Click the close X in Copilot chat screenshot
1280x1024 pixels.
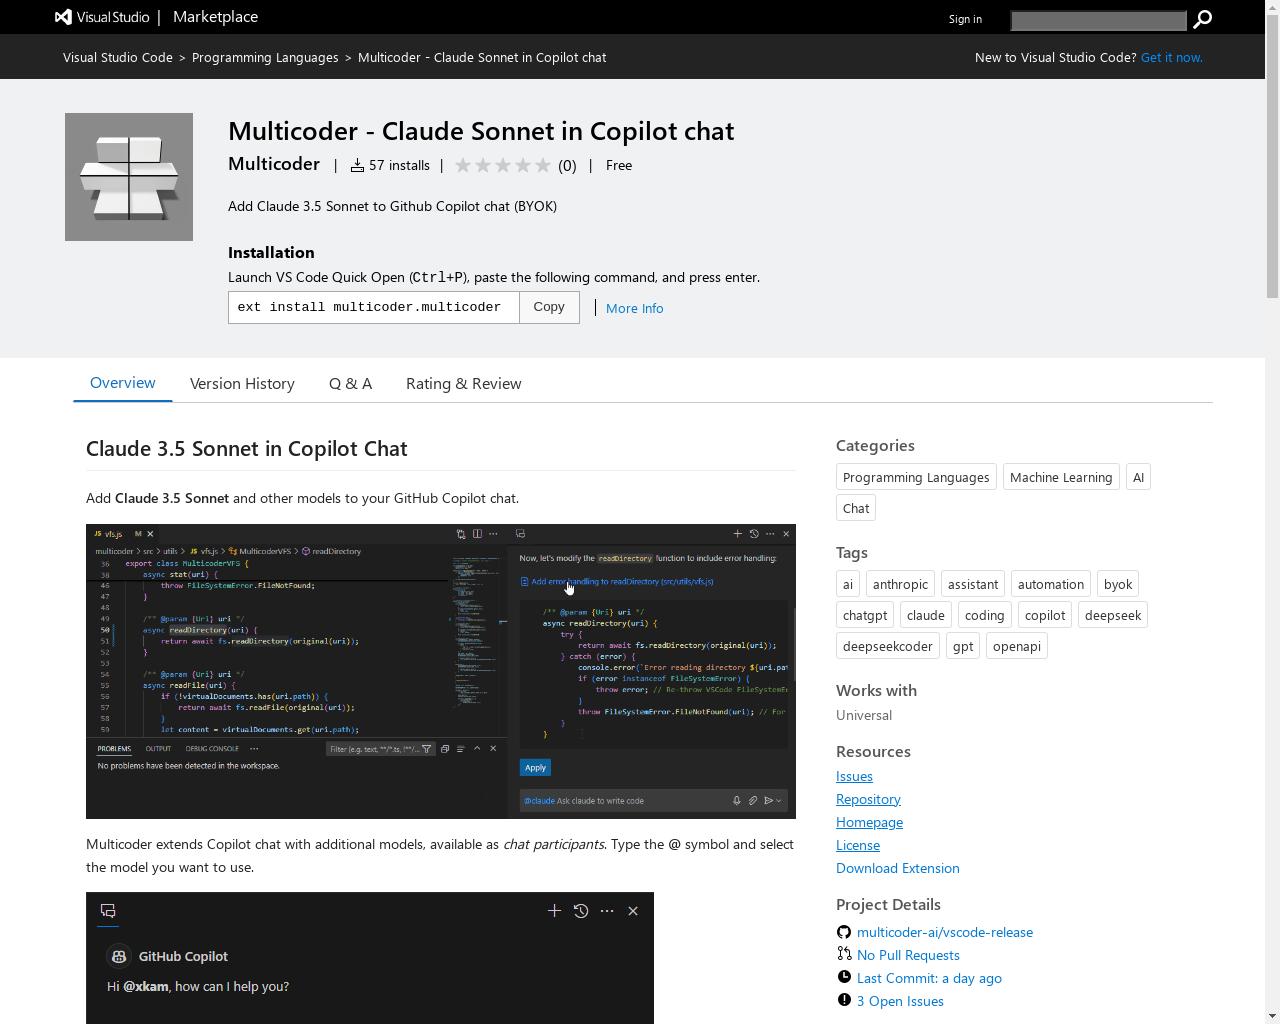point(633,911)
